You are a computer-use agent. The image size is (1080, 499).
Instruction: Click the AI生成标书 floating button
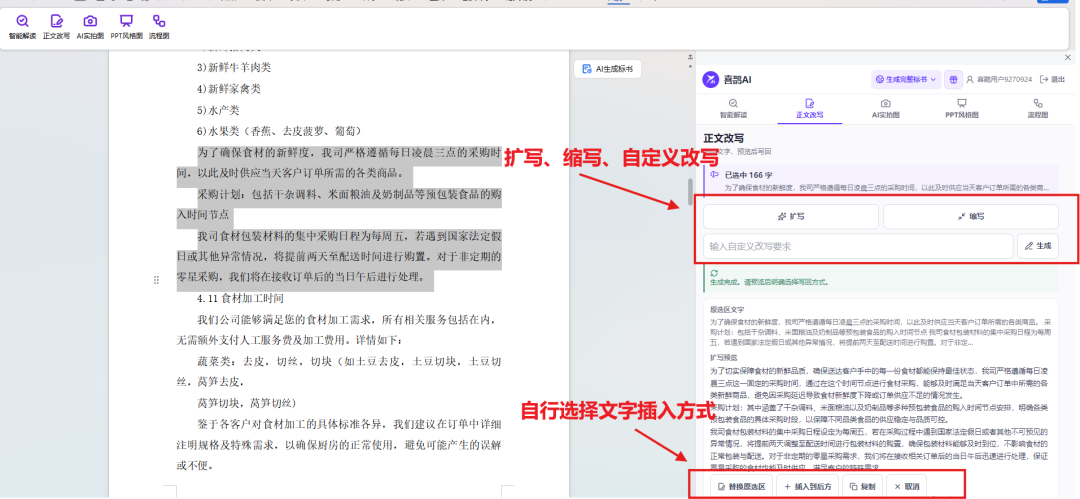[607, 69]
